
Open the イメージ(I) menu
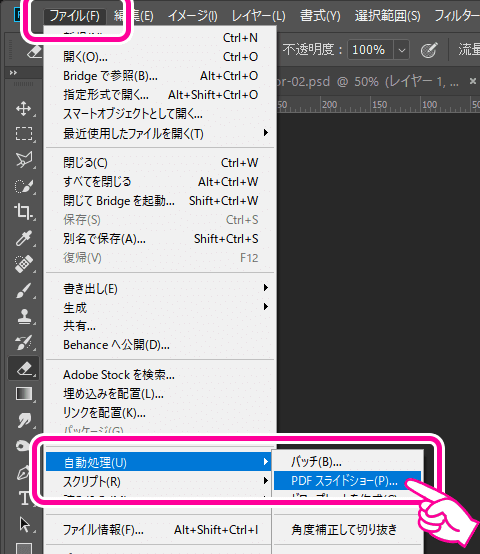click(192, 16)
